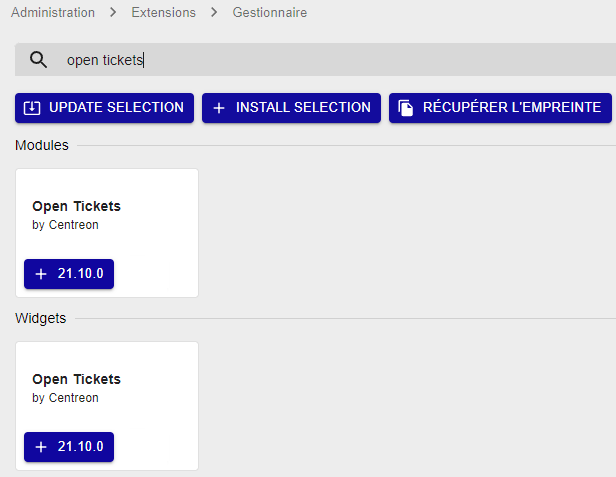Click the copy icon on Récupérer l'empreinte

pos(406,108)
